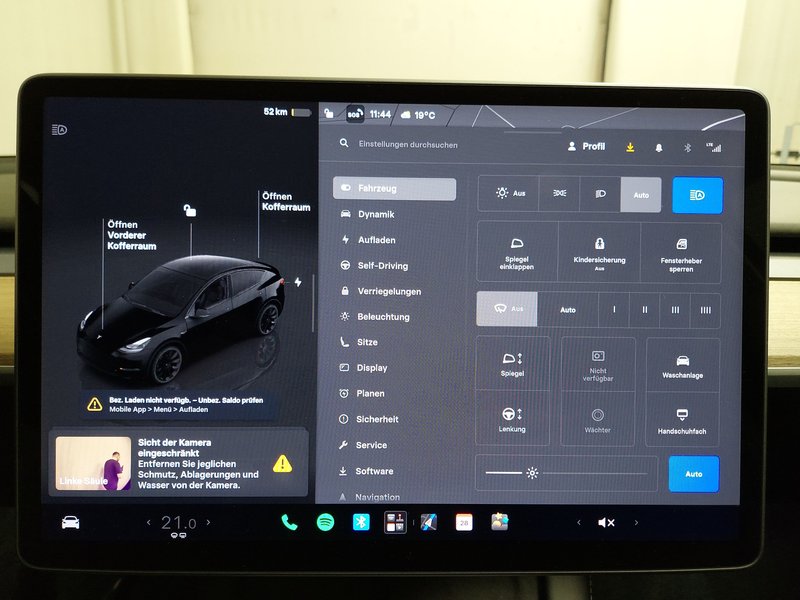The height and width of the screenshot is (600, 800).
Task: Tap the unlock padlock above the car
Action: coord(190,210)
